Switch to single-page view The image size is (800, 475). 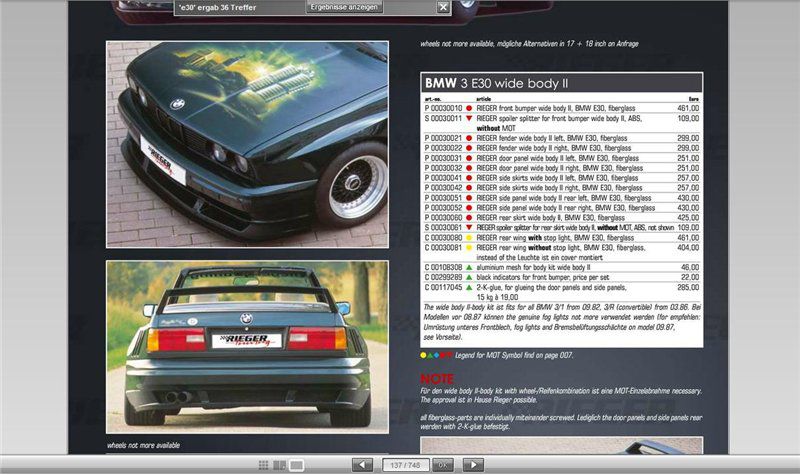[x=296, y=465]
